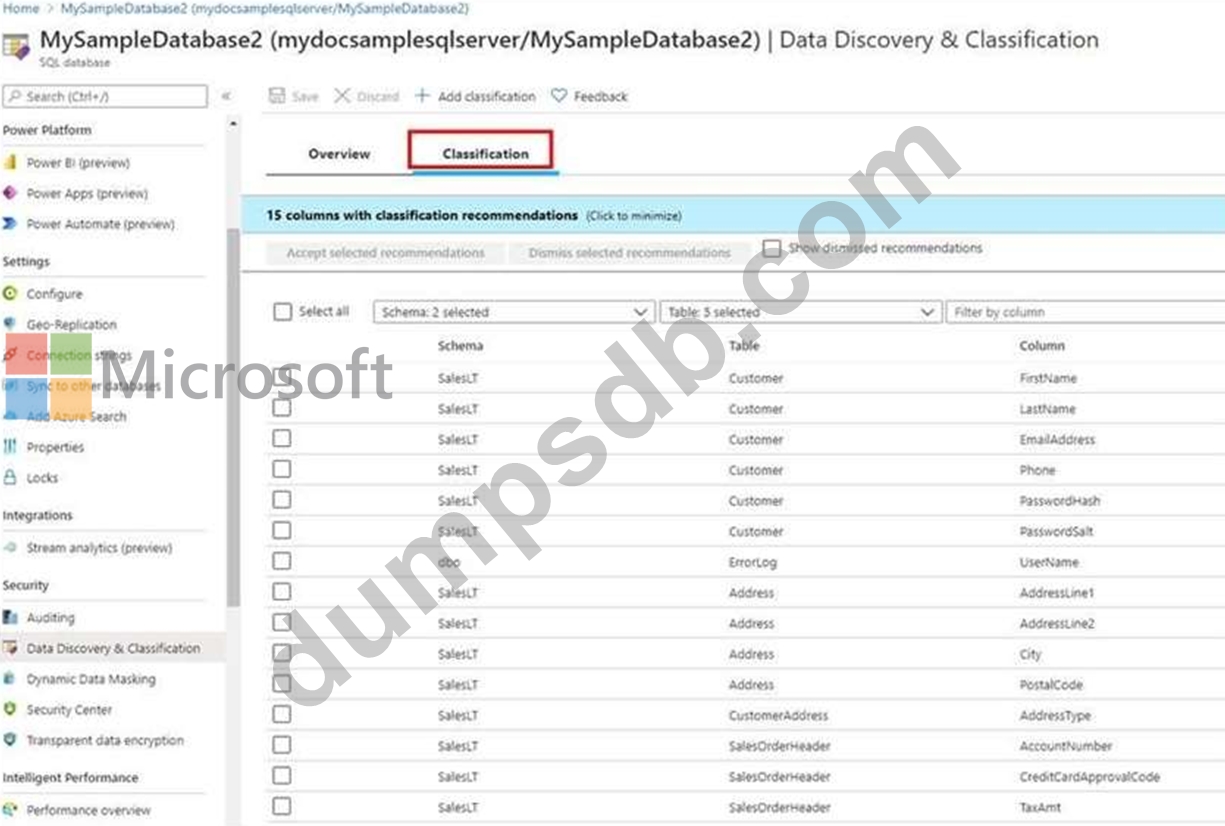This screenshot has width=1225, height=826.
Task: Click the Feedback heart icon
Action: (559, 96)
